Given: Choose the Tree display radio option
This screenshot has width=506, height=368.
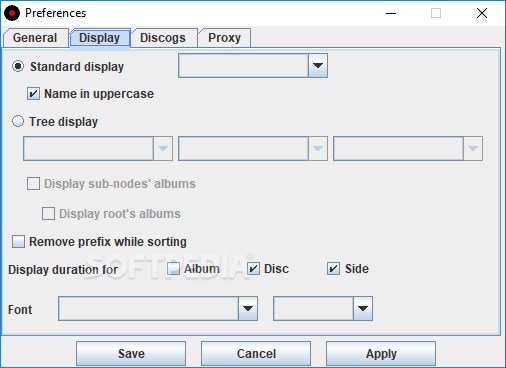Looking at the screenshot, I should pyautogui.click(x=18, y=121).
